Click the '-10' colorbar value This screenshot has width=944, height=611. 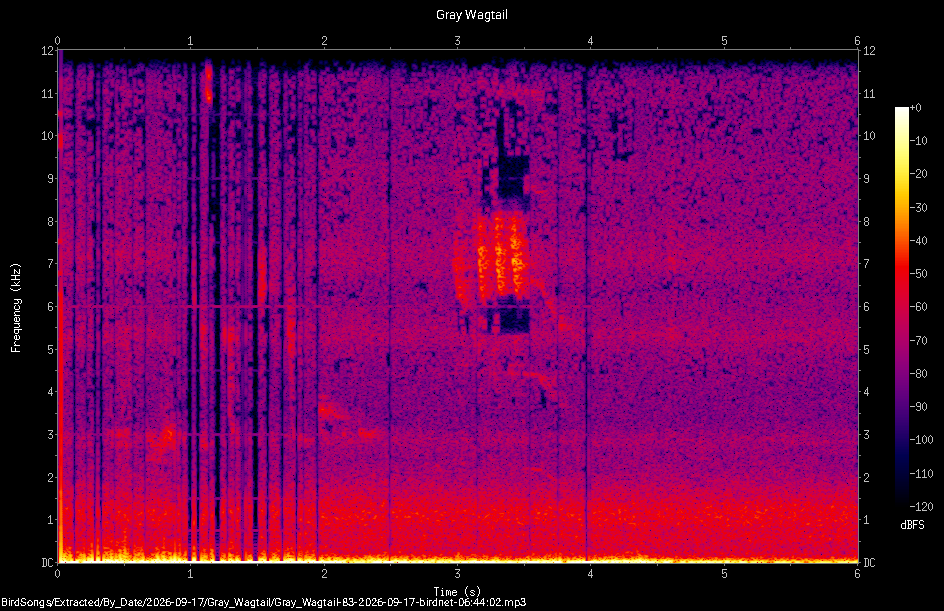(918, 141)
